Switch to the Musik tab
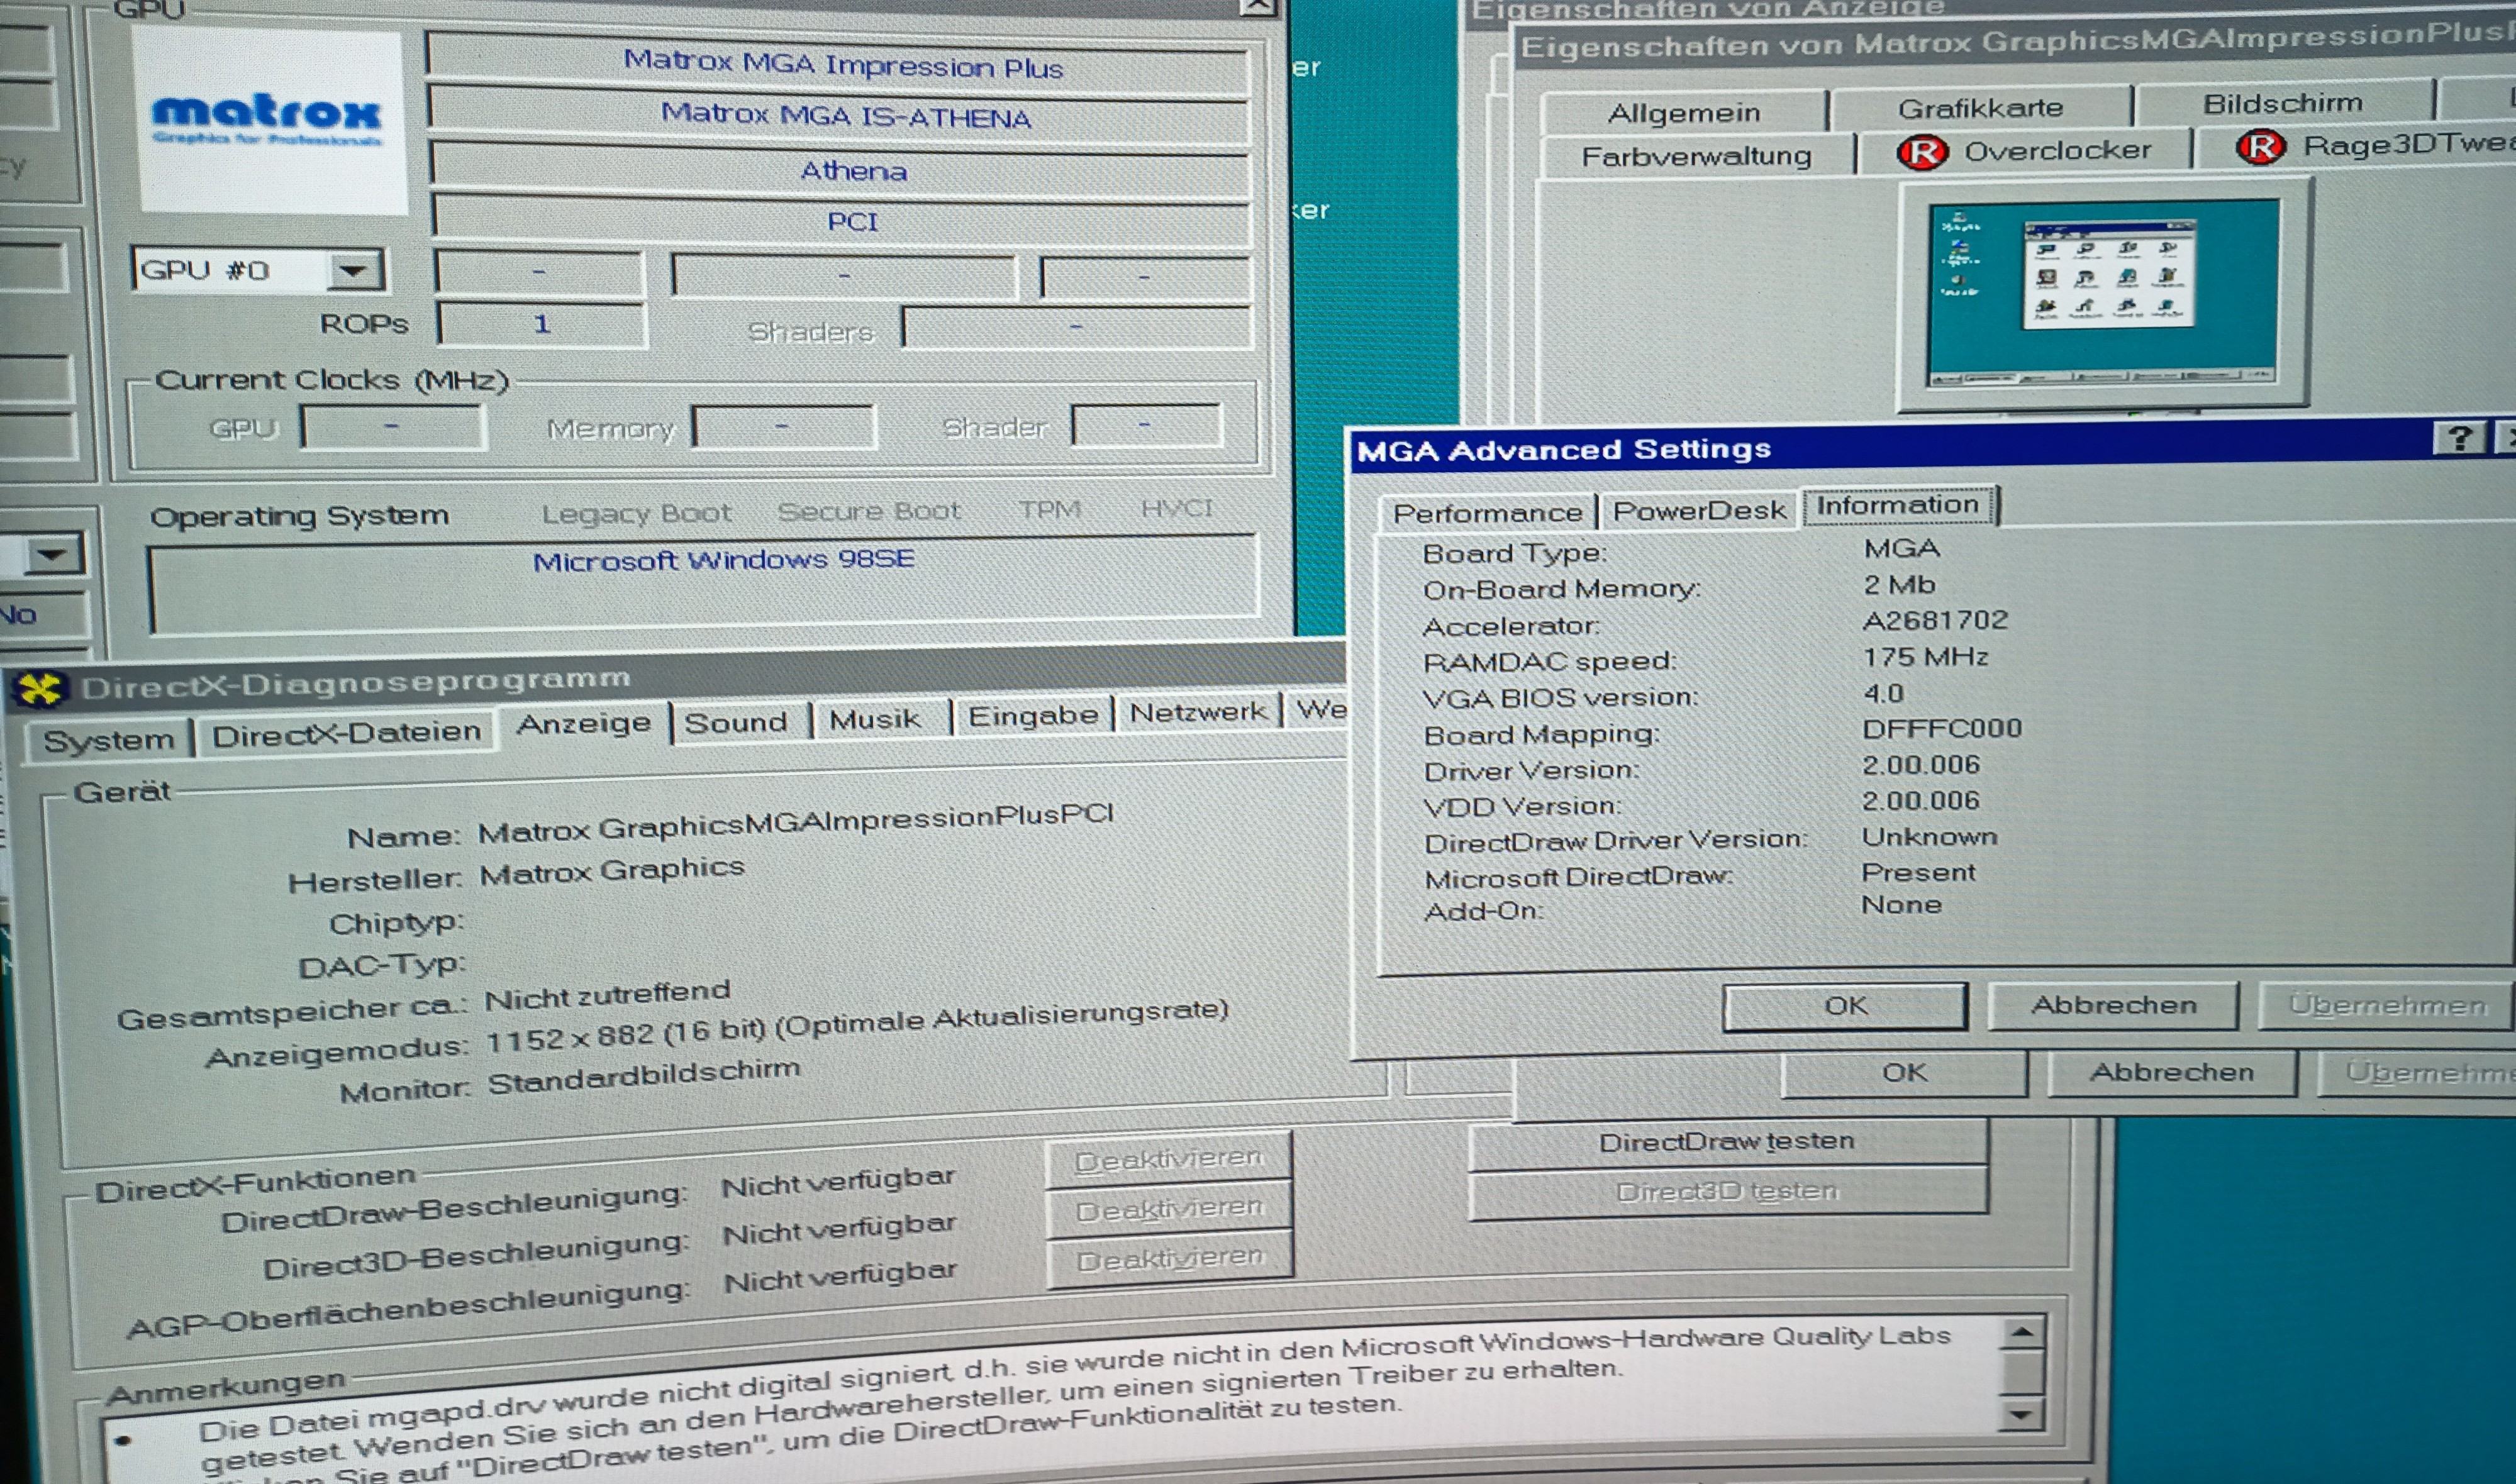2516x1484 pixels. coord(875,718)
